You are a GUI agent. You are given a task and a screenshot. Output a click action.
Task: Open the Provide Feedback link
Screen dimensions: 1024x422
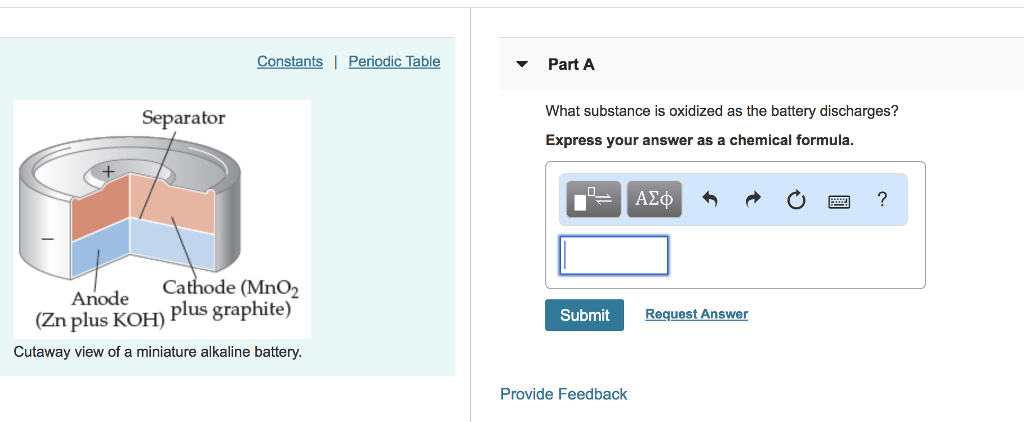click(563, 394)
